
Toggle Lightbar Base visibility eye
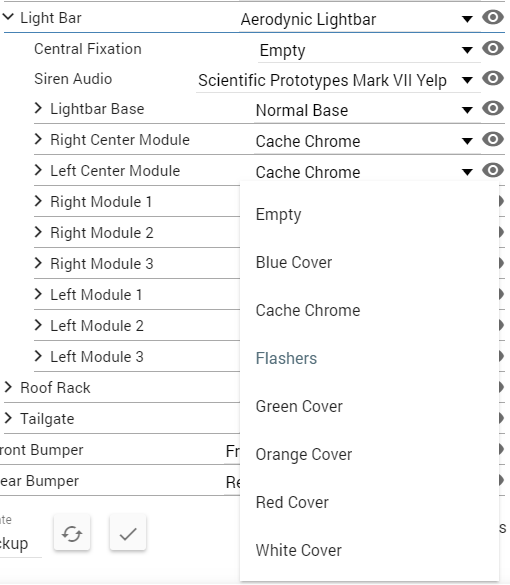493,109
